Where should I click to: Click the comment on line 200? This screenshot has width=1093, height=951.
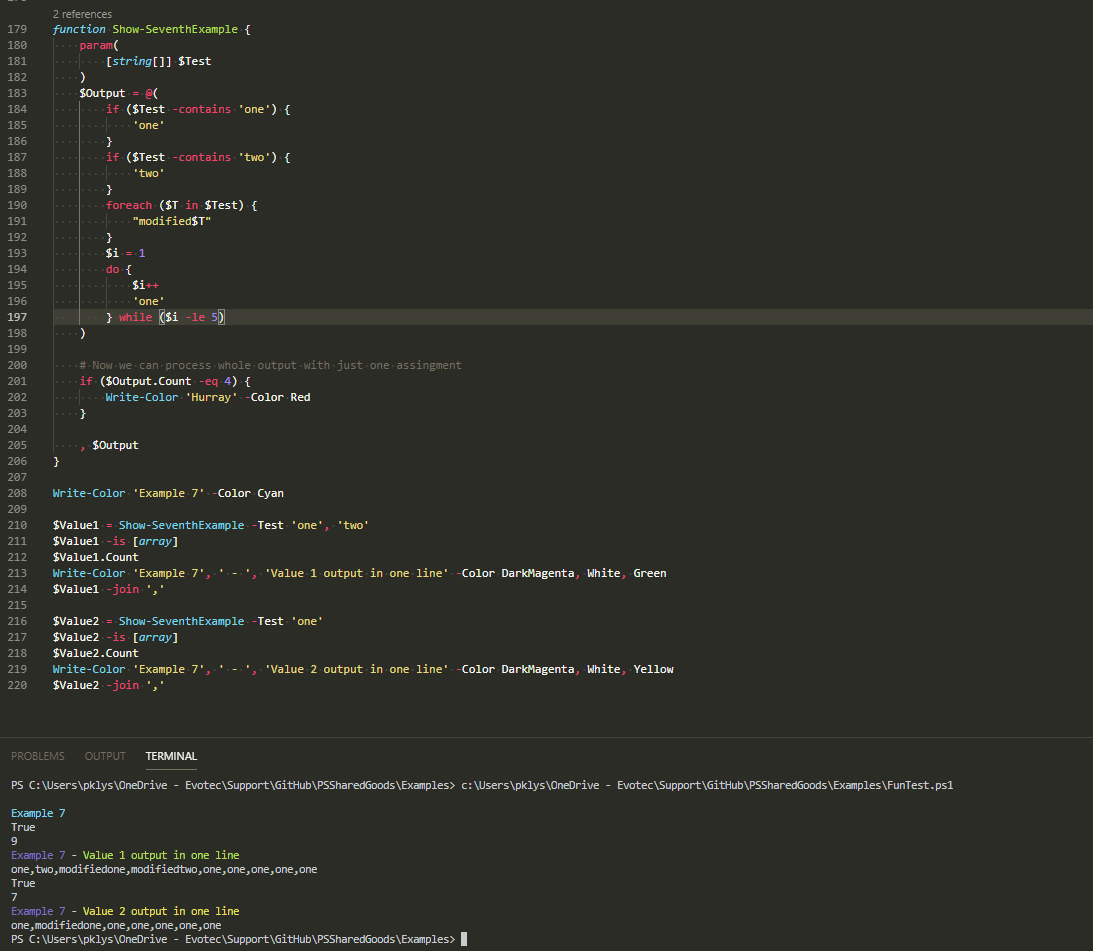pyautogui.click(x=270, y=364)
